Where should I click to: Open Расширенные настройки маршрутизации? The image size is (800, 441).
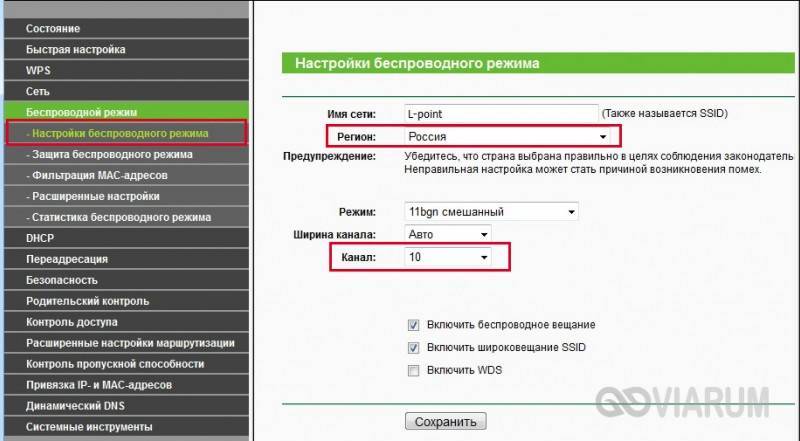pos(126,342)
